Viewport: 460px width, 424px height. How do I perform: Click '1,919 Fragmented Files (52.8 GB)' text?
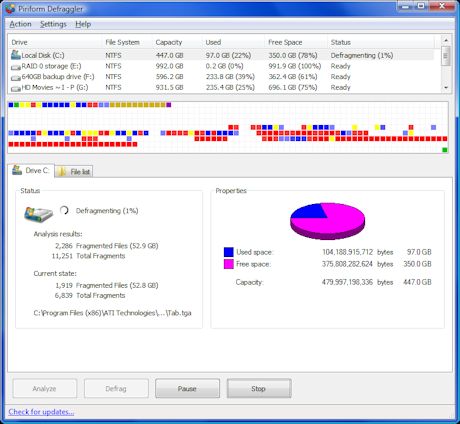(x=107, y=285)
